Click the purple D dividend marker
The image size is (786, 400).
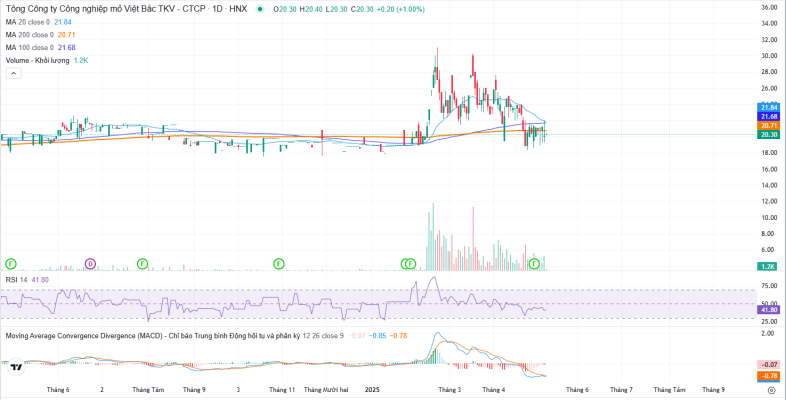90,263
